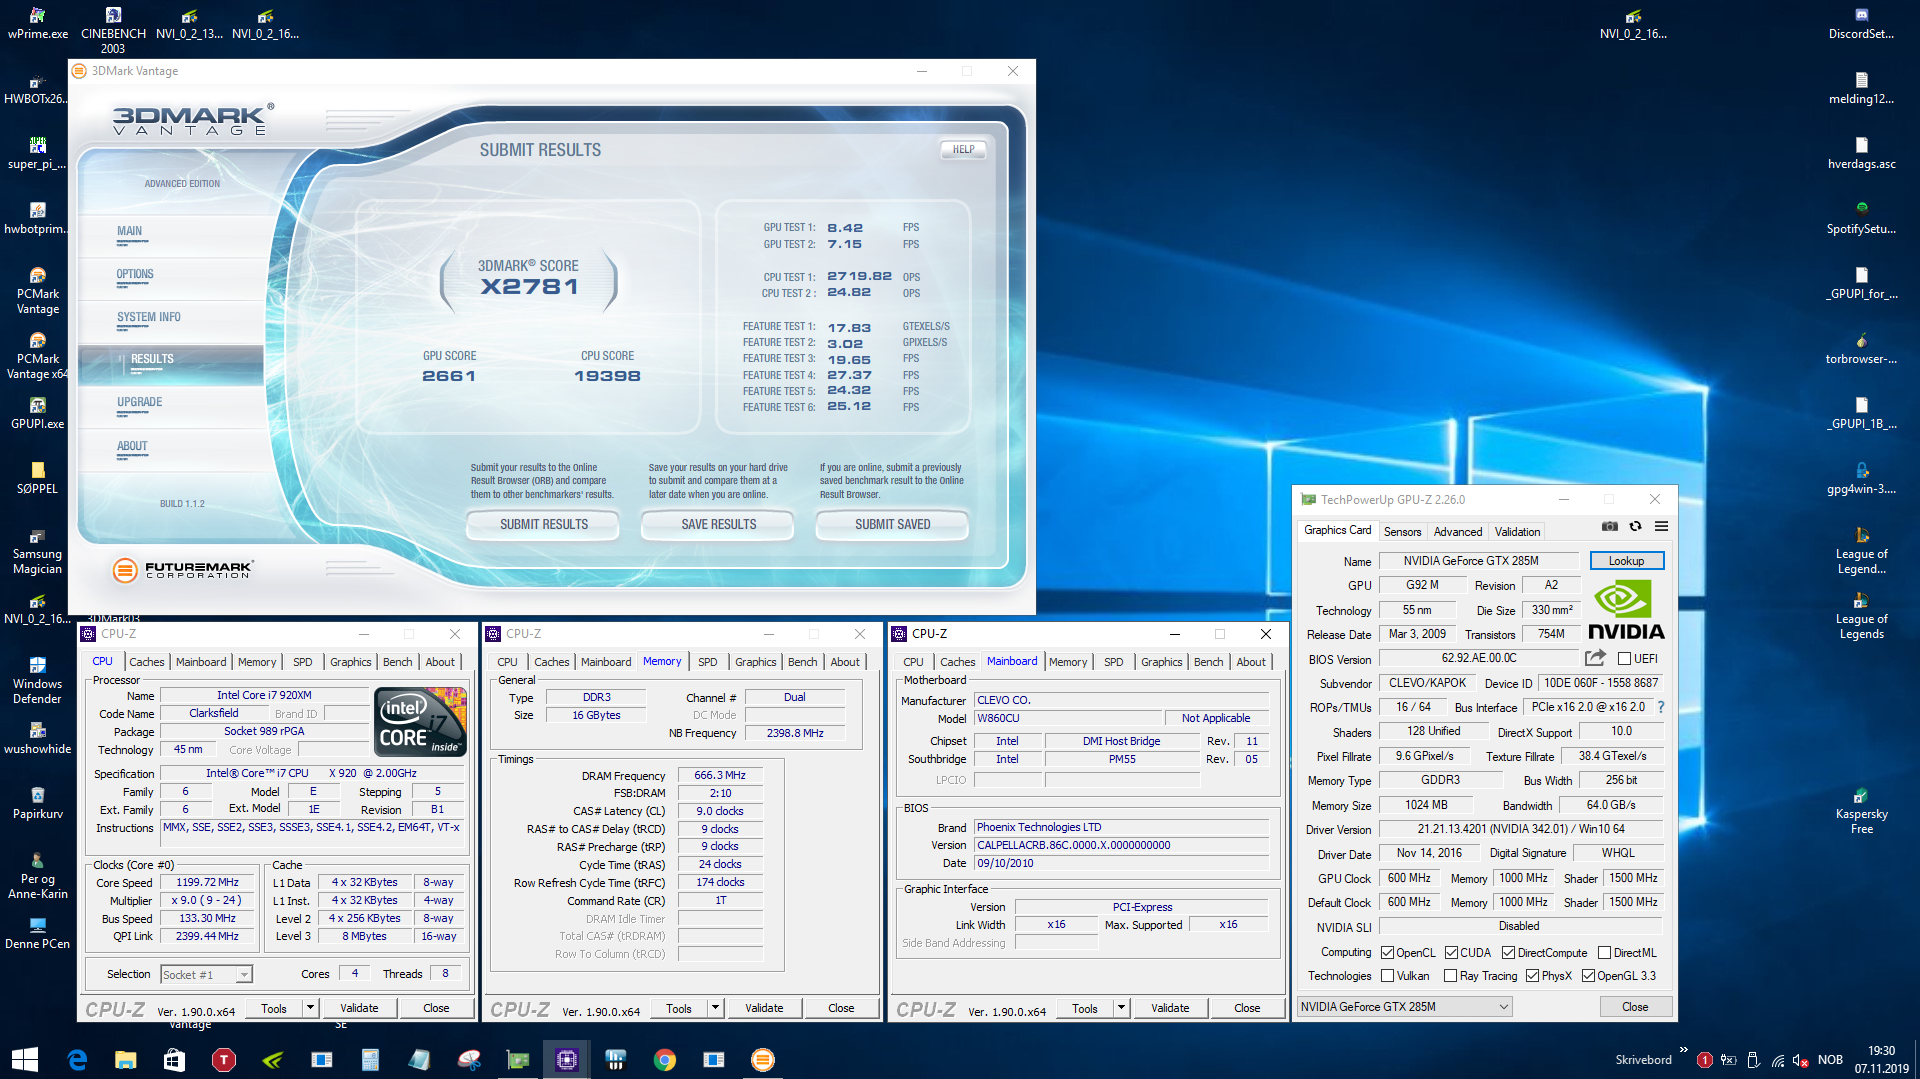Open the Validation tab in GPU-Z

pyautogui.click(x=1517, y=531)
